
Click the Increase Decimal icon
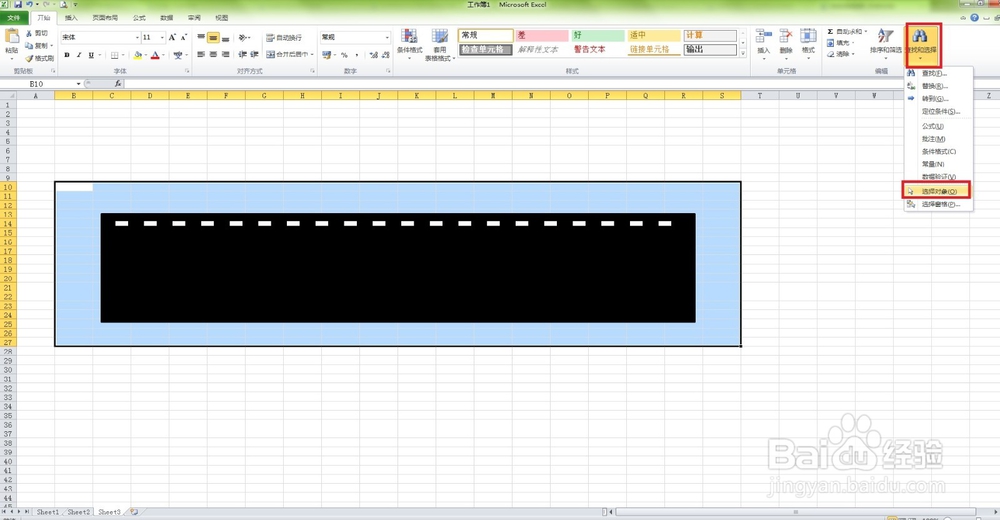point(374,55)
